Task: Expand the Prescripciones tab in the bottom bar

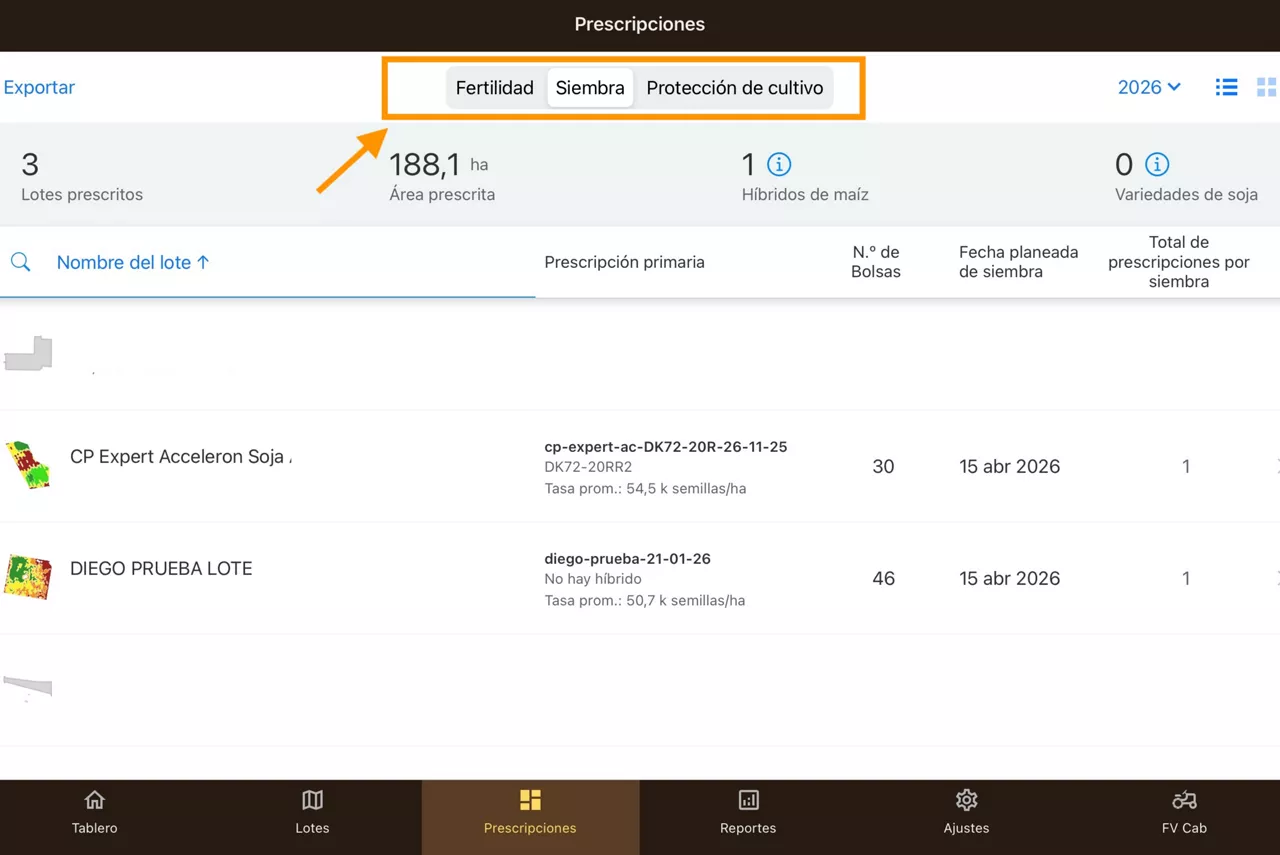Action: [530, 812]
